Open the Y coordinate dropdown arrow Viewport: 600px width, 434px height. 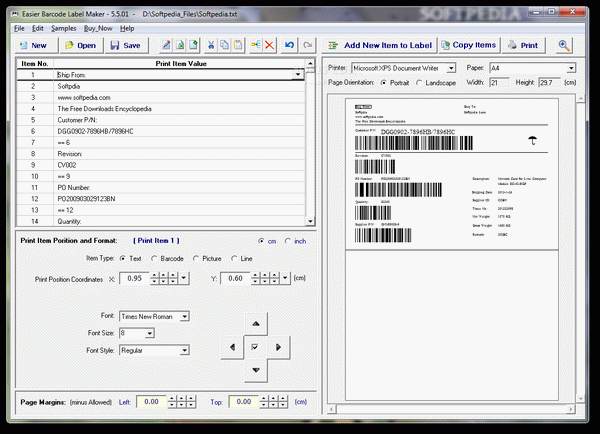click(285, 278)
